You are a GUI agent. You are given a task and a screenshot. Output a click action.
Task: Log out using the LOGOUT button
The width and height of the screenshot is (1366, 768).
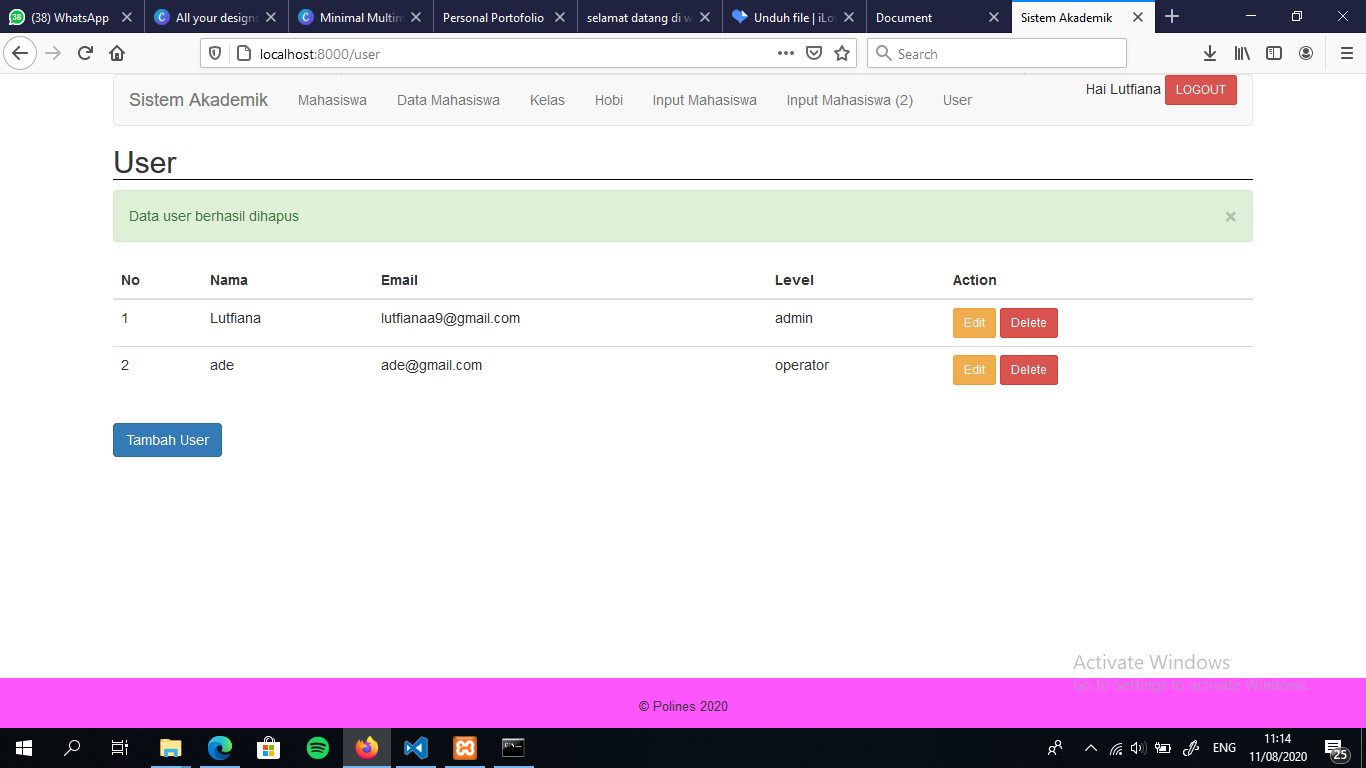[1200, 90]
